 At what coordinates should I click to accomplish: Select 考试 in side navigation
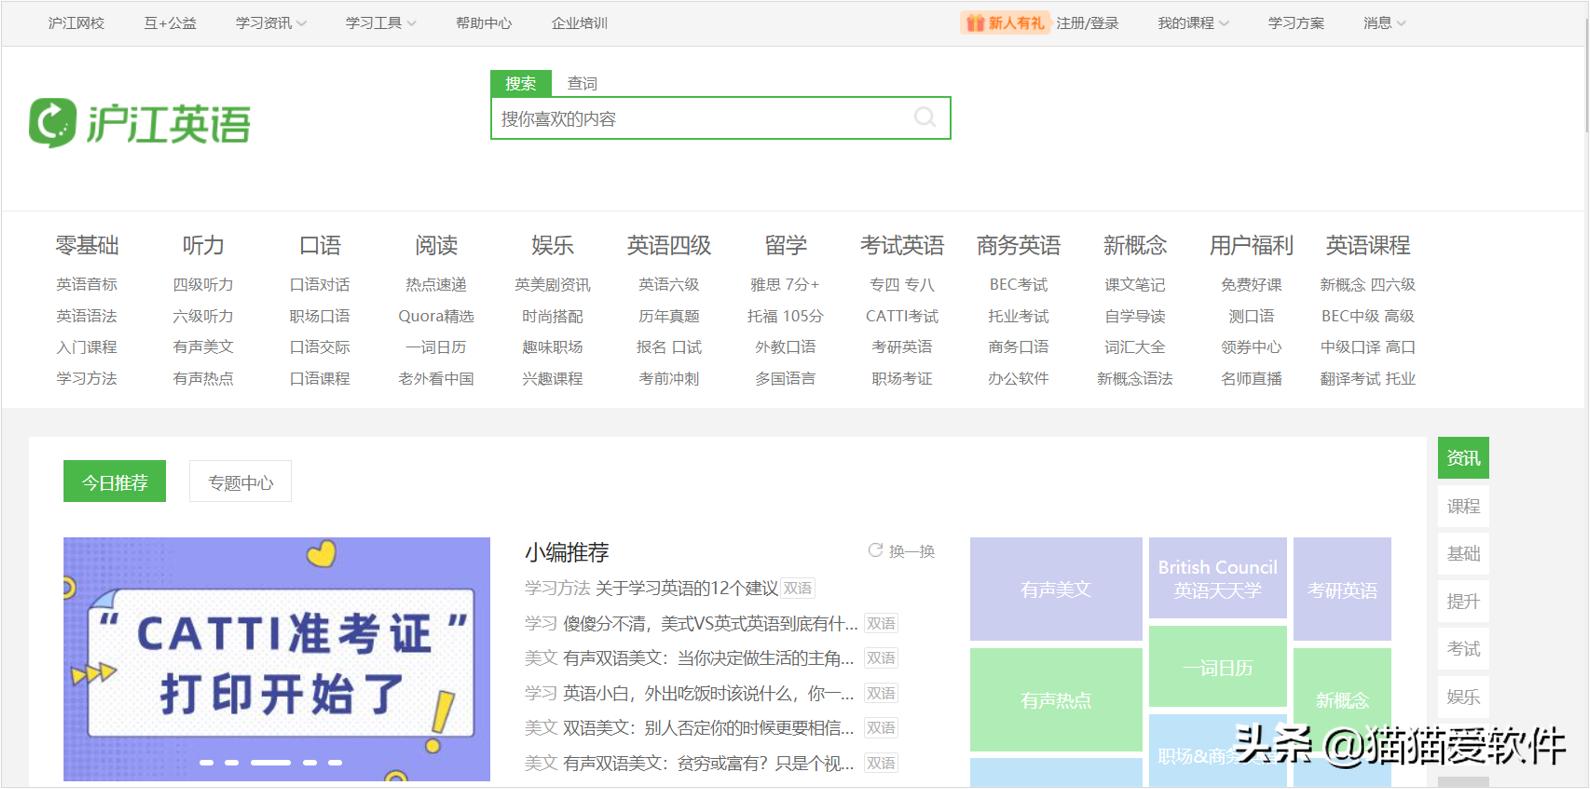[x=1463, y=649]
